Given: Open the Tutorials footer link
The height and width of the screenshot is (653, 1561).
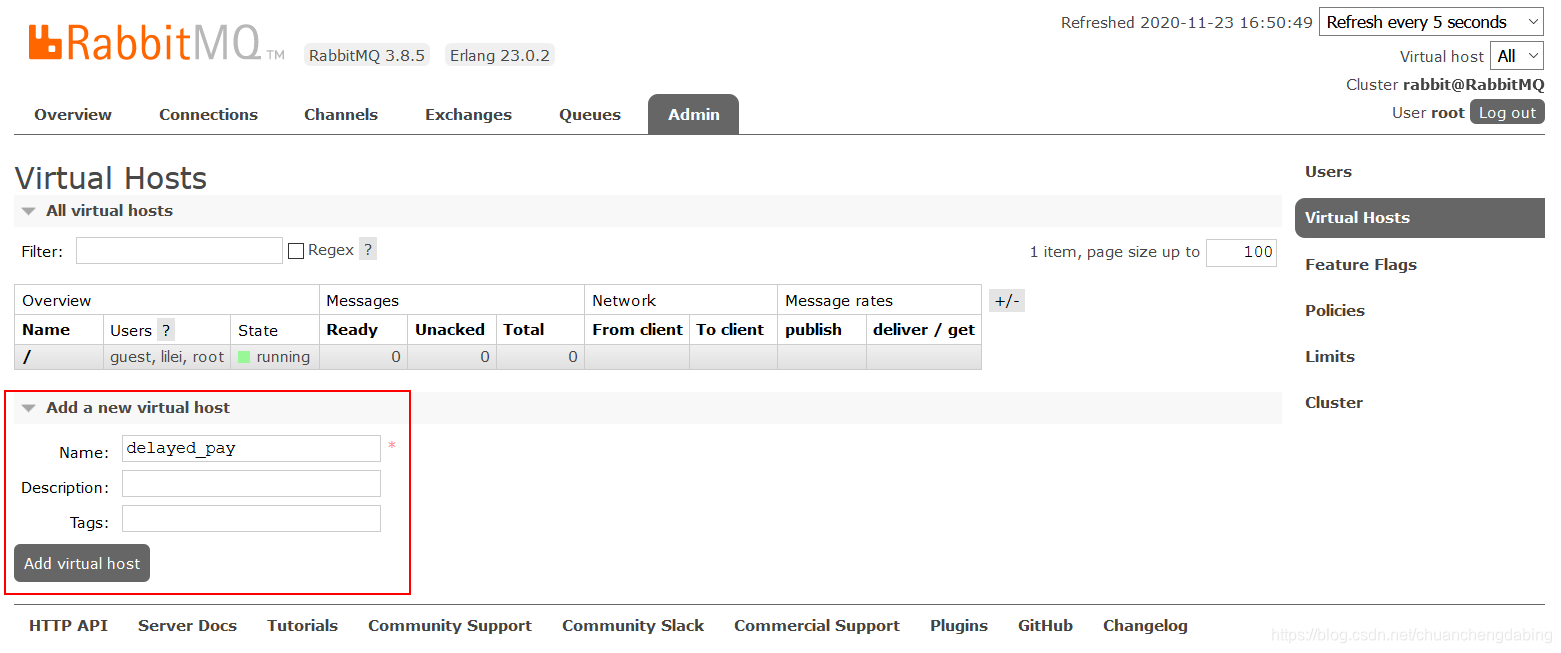Looking at the screenshot, I should pos(302,626).
